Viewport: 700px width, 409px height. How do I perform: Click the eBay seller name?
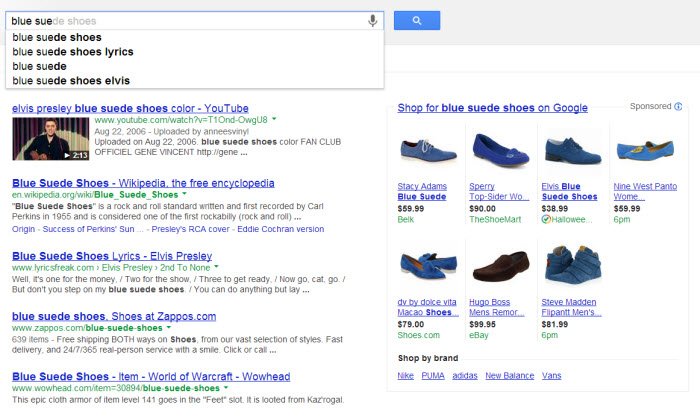click(479, 335)
